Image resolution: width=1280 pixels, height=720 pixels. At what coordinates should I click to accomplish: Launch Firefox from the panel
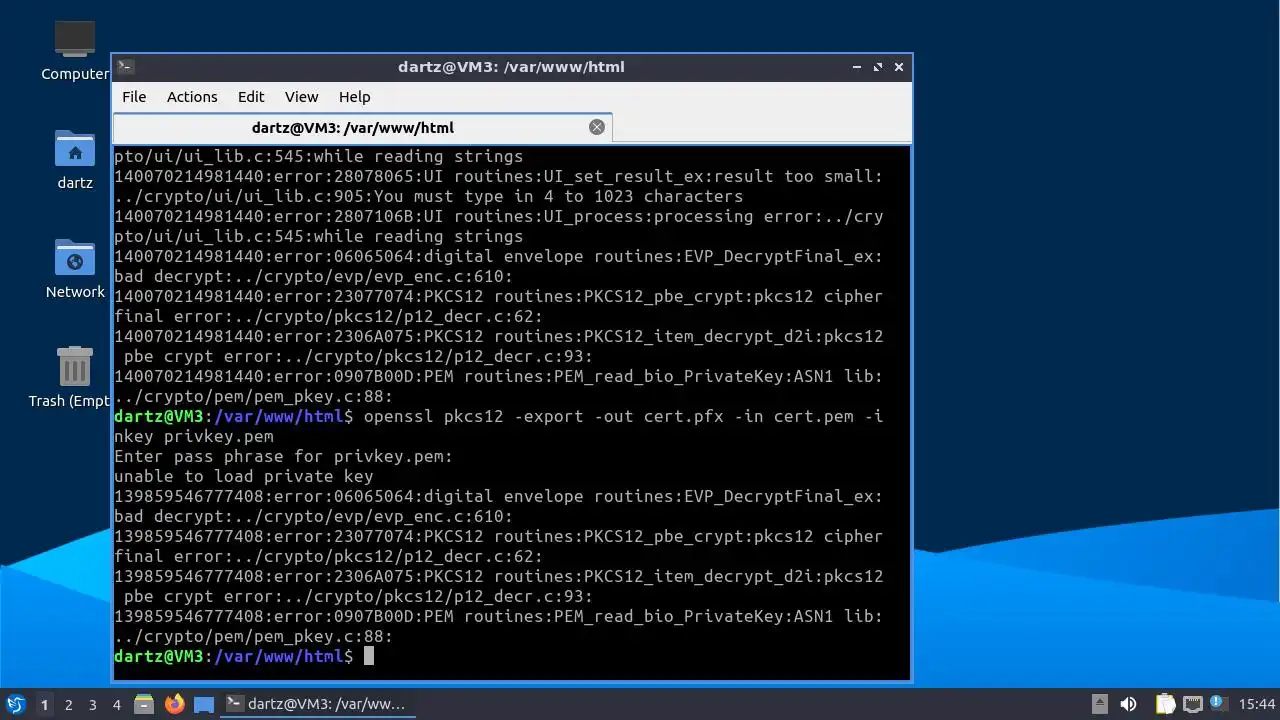(x=175, y=704)
